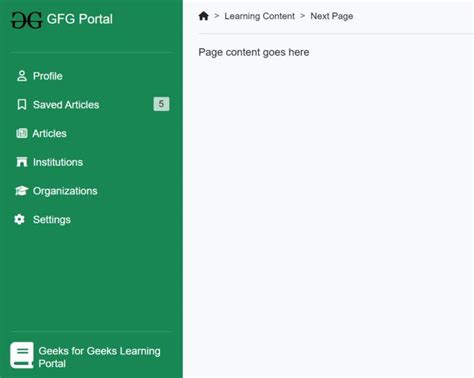Click the Articles newspaper icon

click(22, 133)
